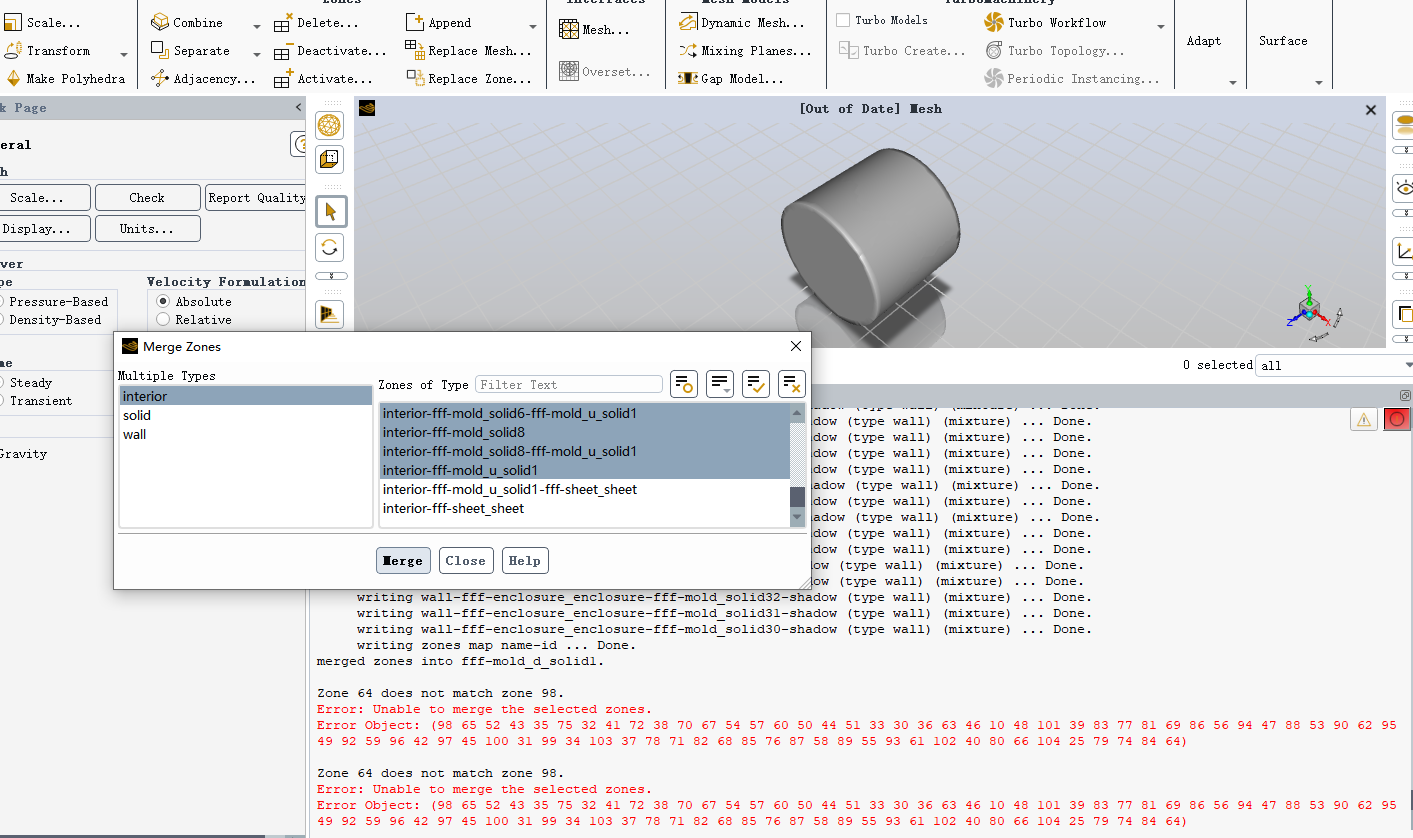Click the axis plot icon beside viewport
This screenshot has width=1413, height=838.
click(1403, 251)
